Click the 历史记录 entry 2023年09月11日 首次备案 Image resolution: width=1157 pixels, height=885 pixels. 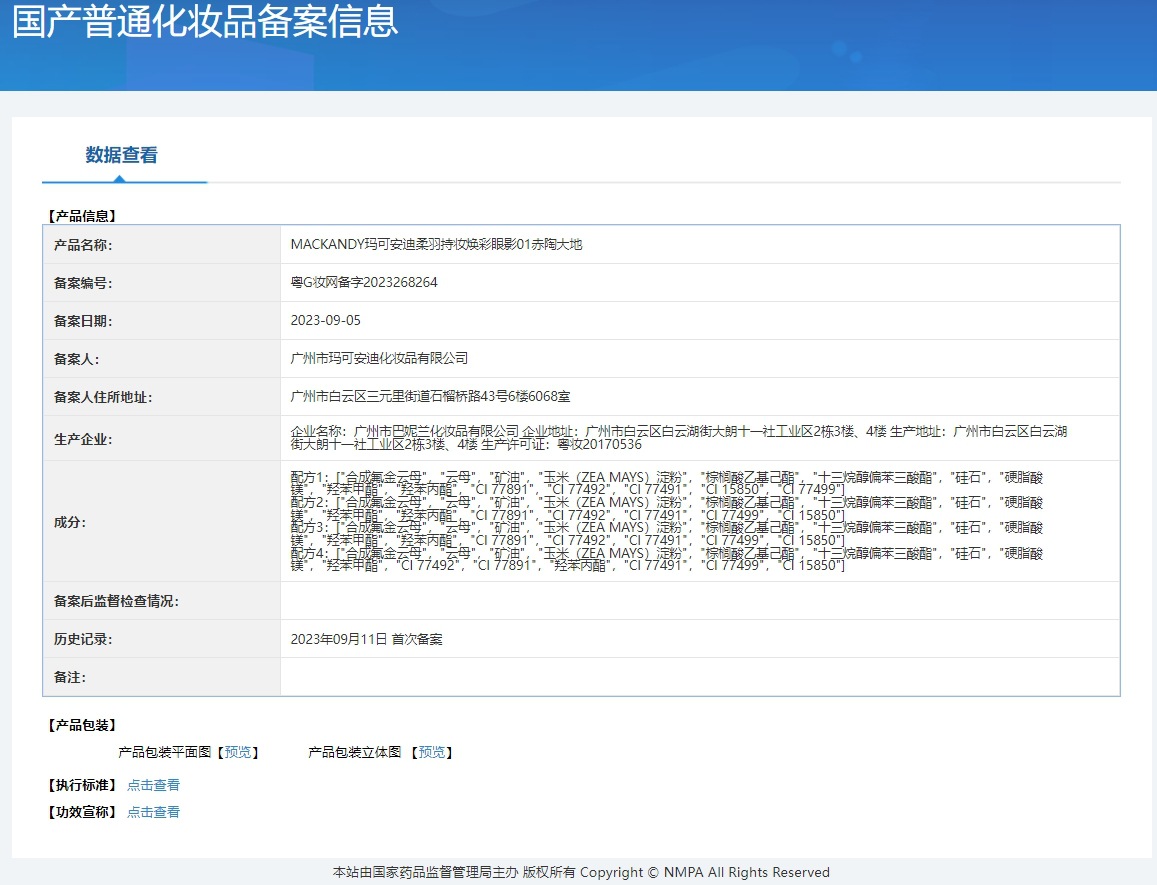366,638
